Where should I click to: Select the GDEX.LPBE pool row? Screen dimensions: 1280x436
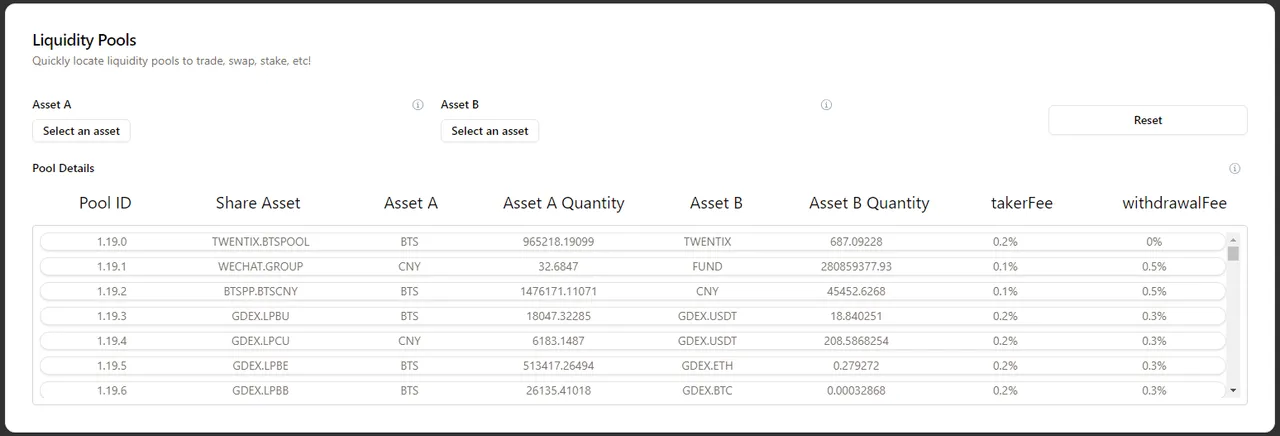pyautogui.click(x=632, y=366)
